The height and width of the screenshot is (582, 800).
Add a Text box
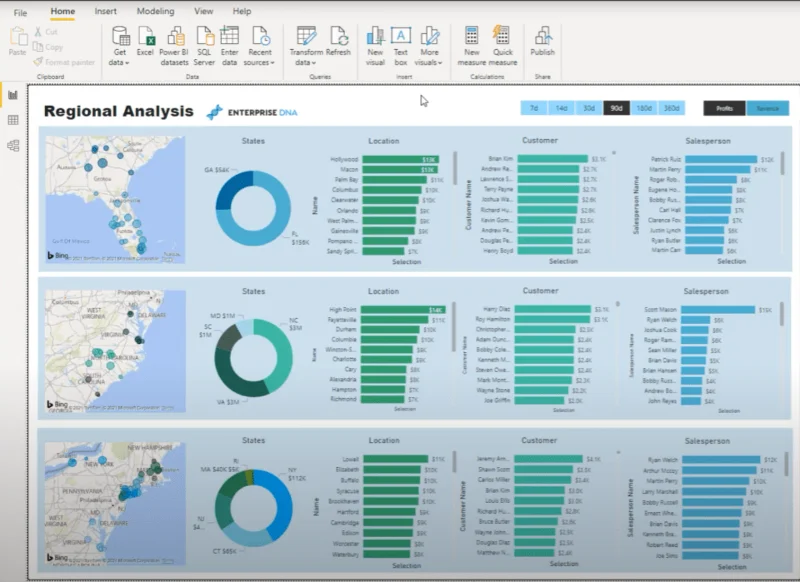[401, 46]
